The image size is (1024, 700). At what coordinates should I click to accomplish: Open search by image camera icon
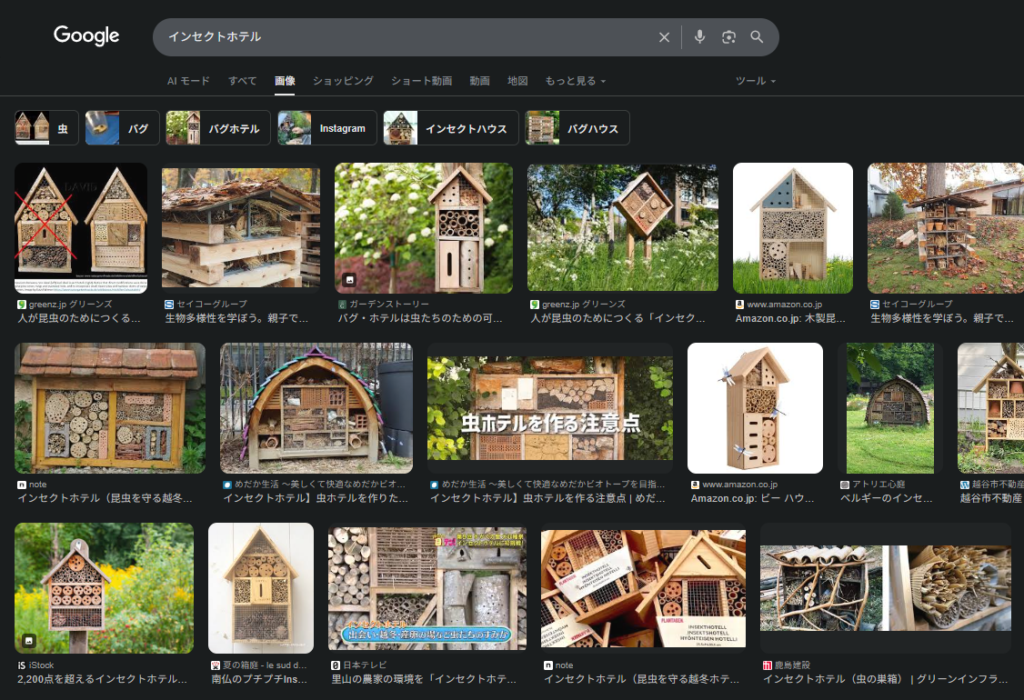(729, 37)
